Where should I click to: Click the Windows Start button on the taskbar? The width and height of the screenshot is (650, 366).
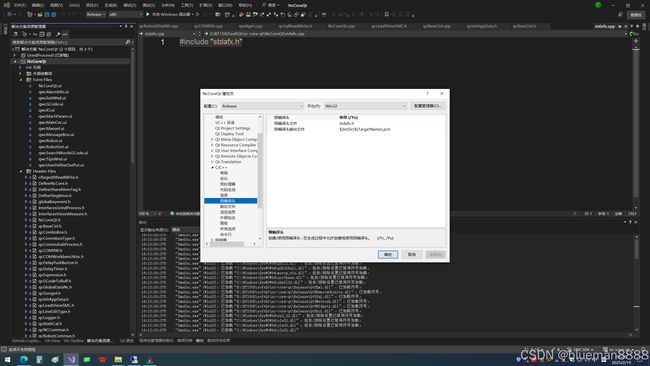point(7,359)
